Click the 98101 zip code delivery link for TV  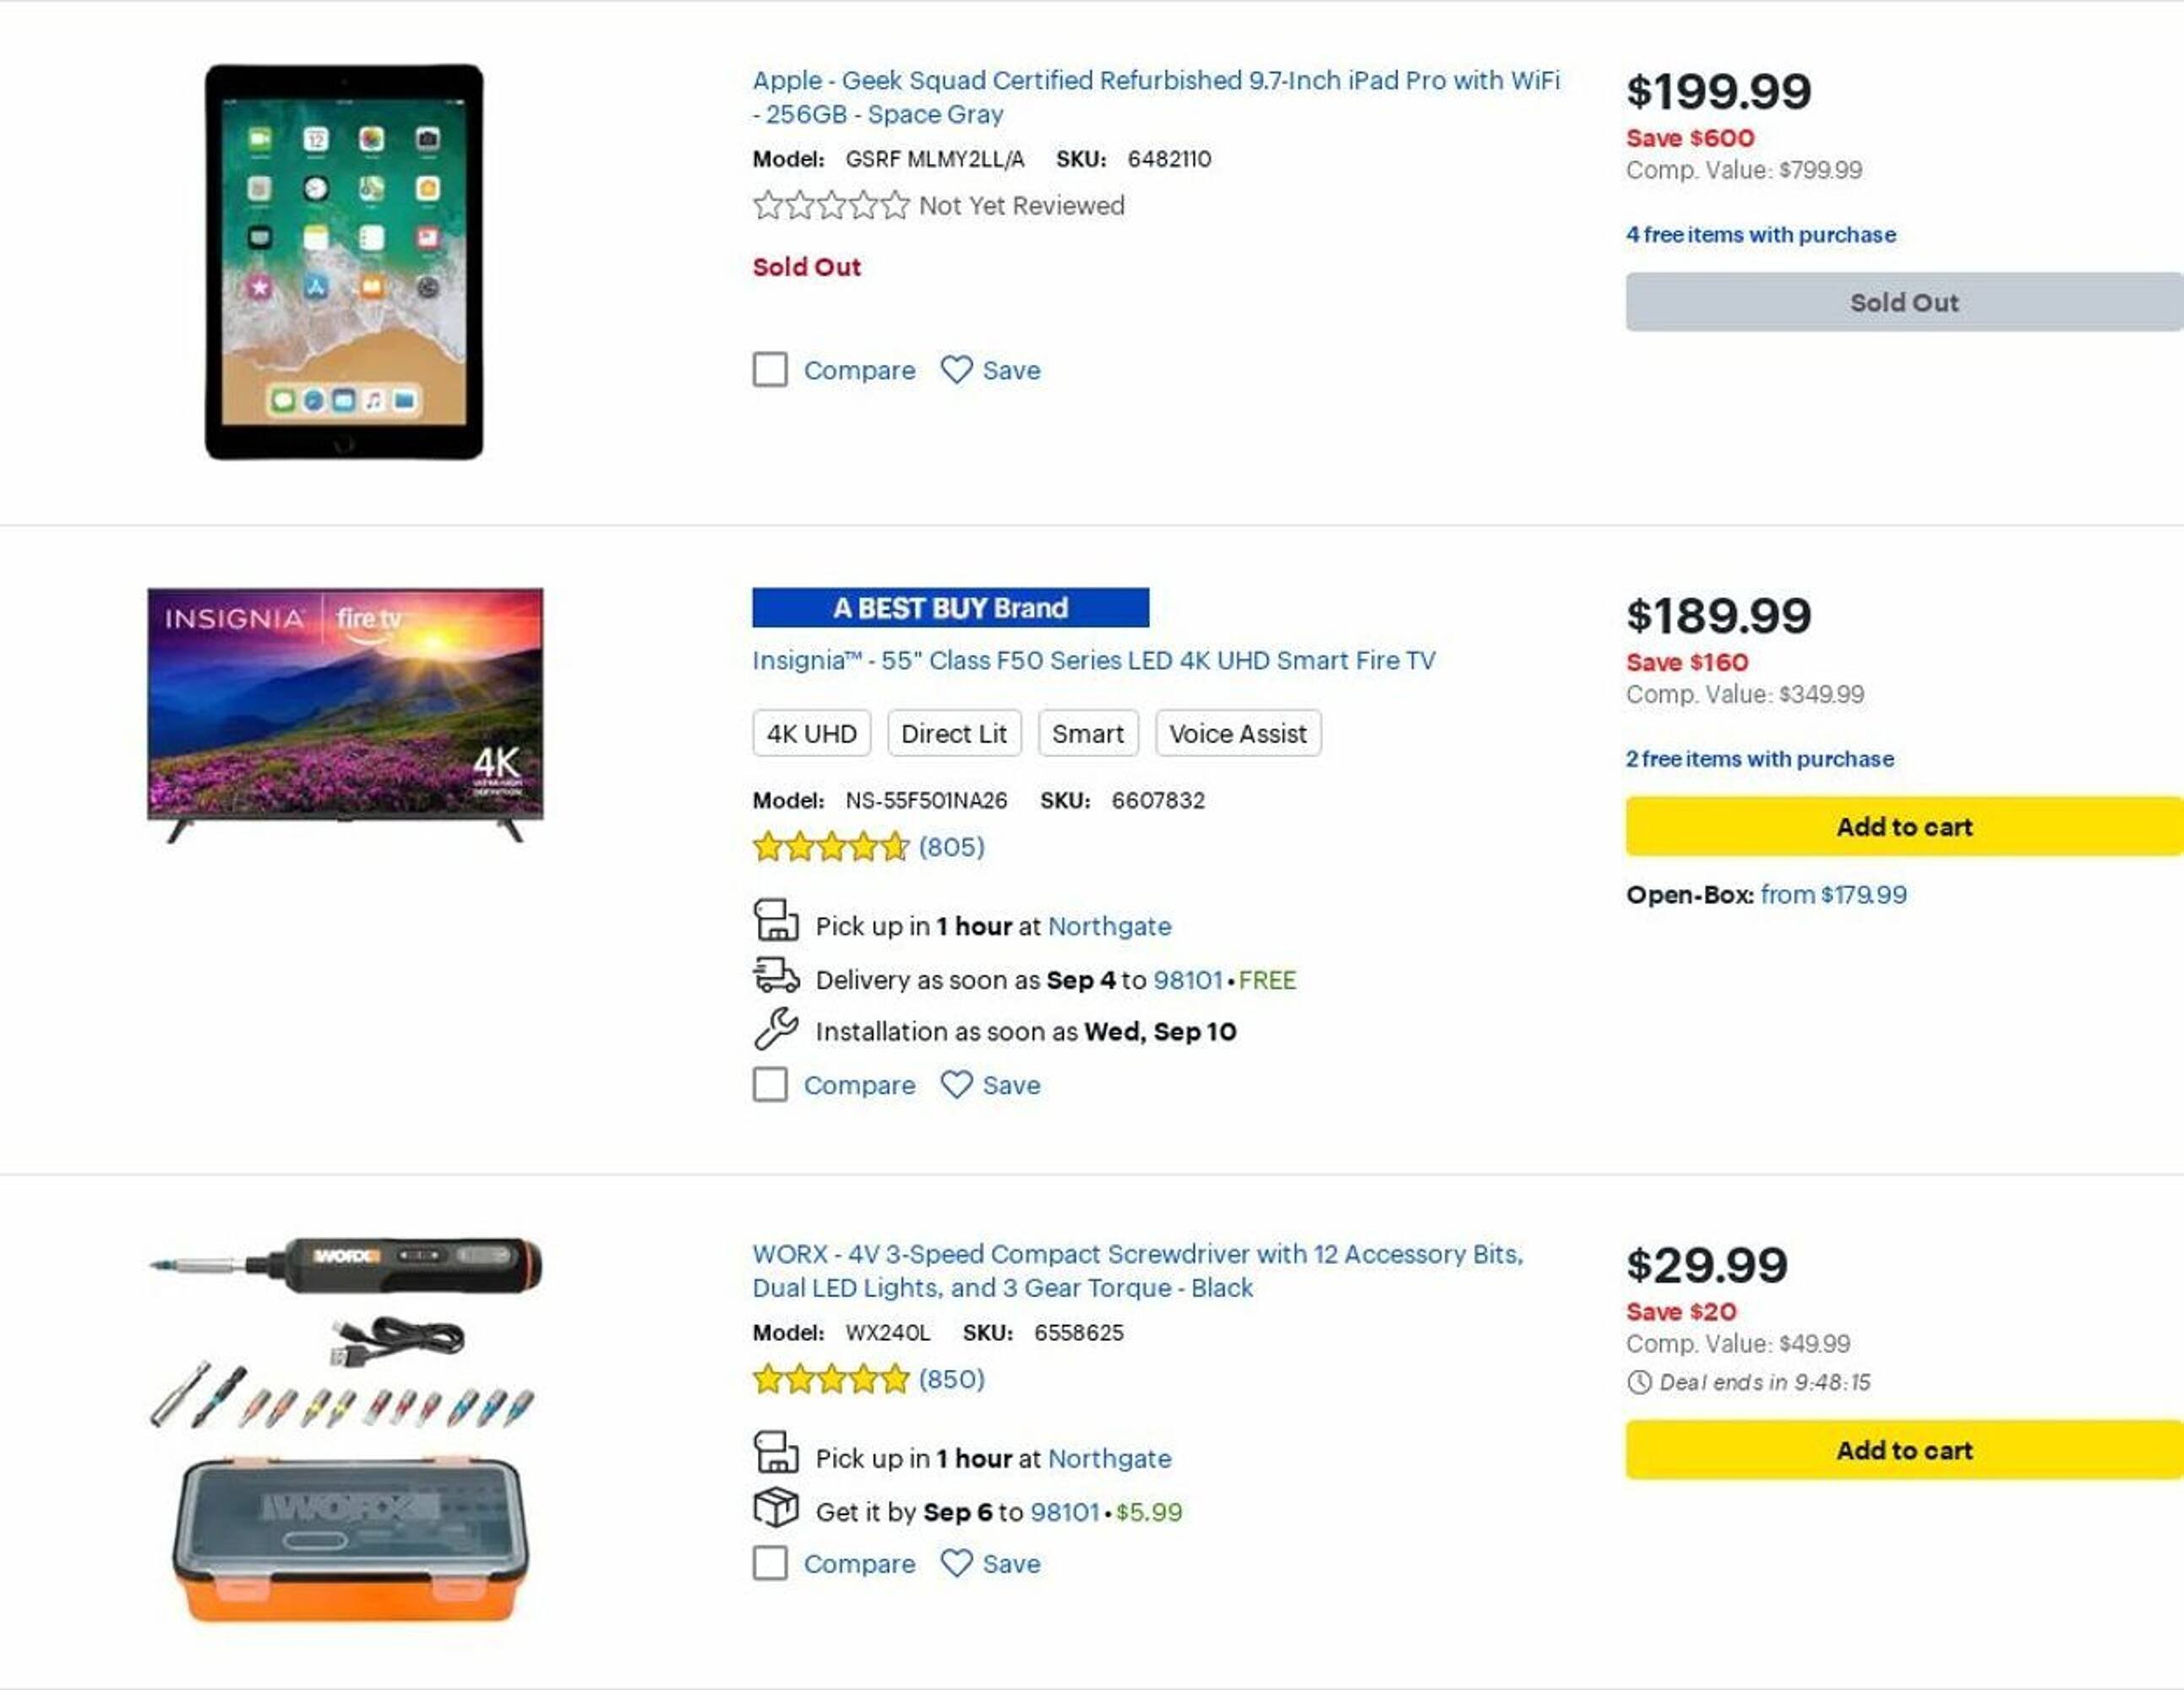[x=1187, y=980]
